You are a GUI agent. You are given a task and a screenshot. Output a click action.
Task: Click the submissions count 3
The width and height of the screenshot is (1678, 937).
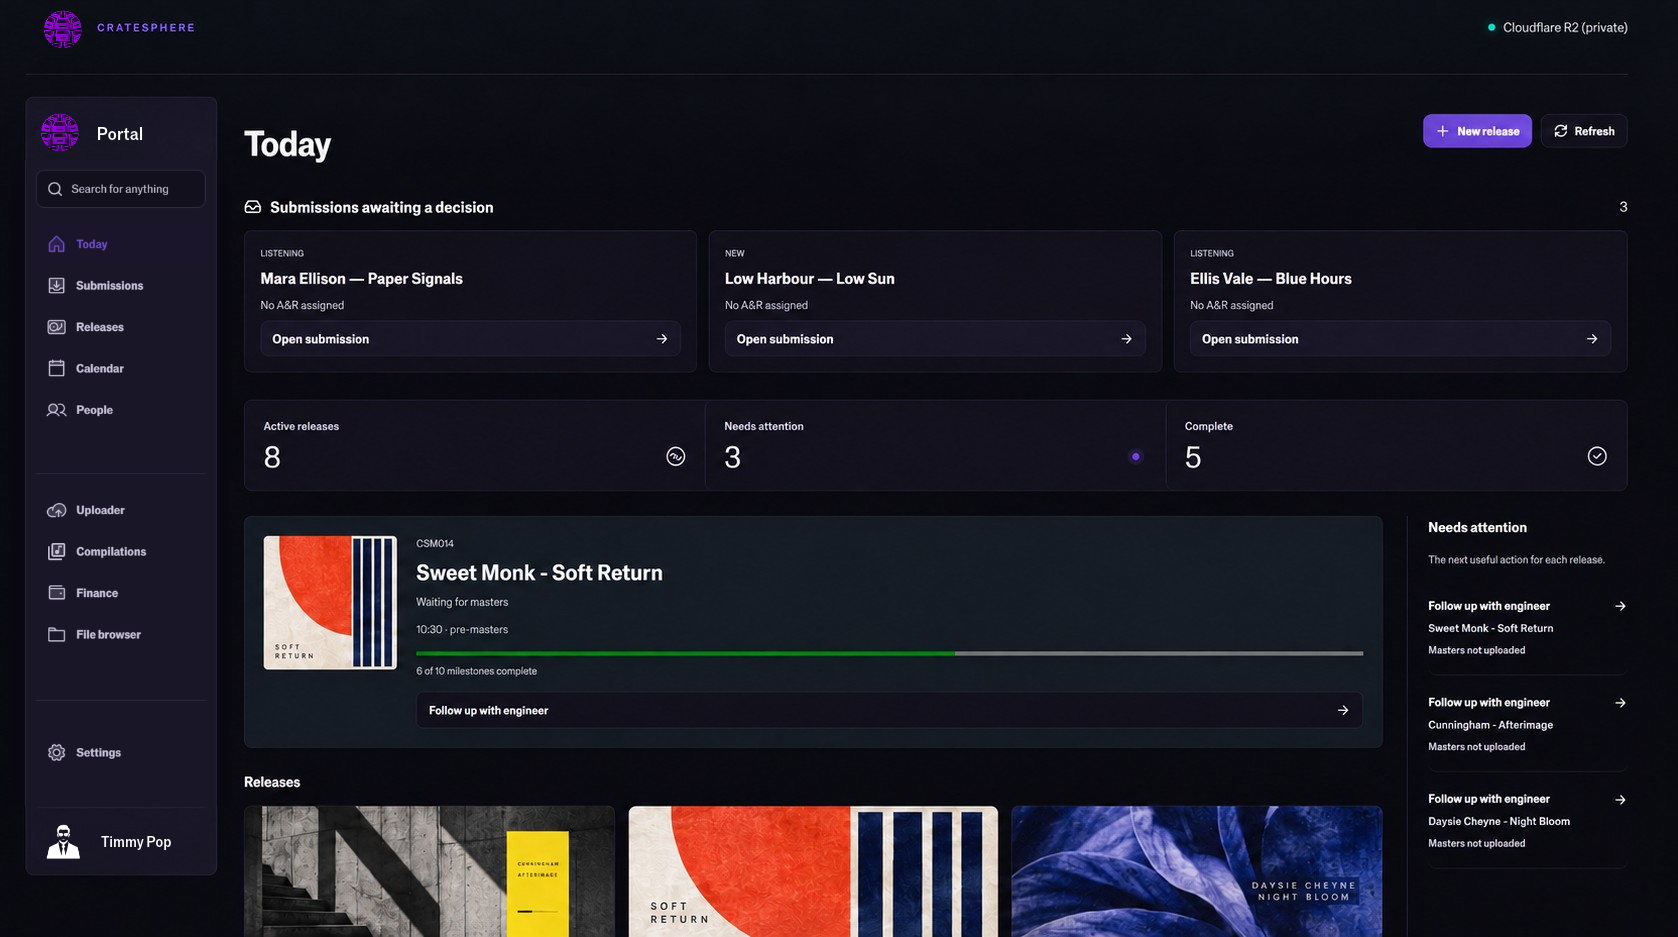(1623, 207)
